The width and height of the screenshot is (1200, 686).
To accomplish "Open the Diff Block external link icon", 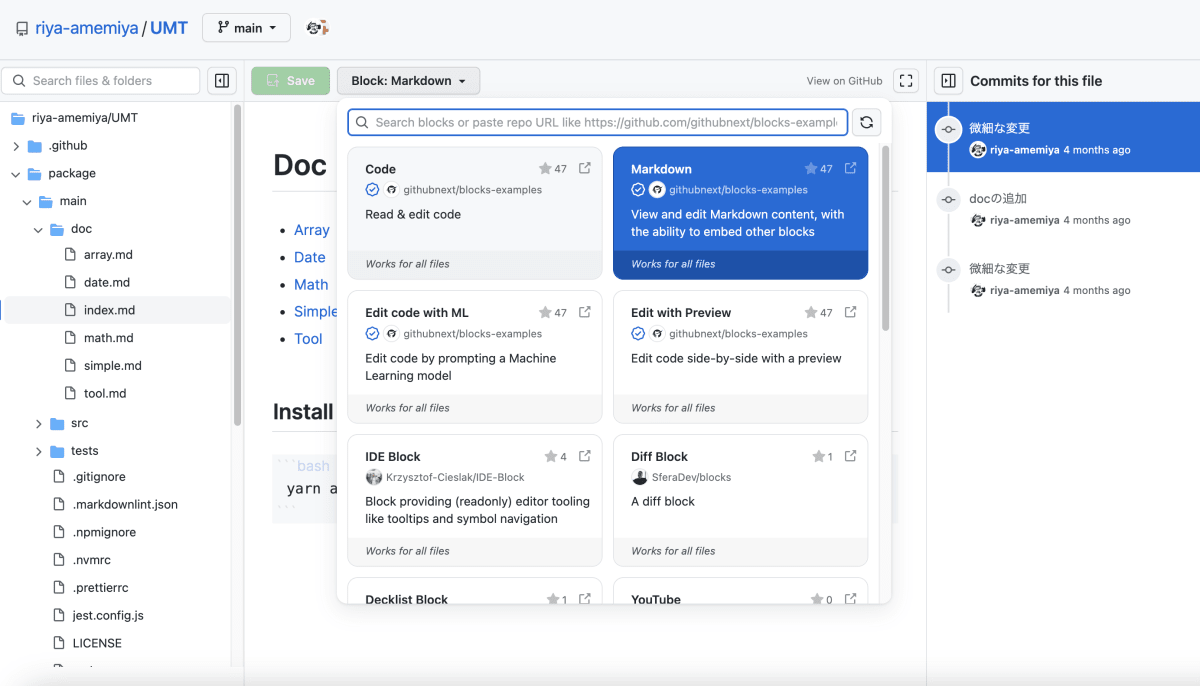I will 850,456.
